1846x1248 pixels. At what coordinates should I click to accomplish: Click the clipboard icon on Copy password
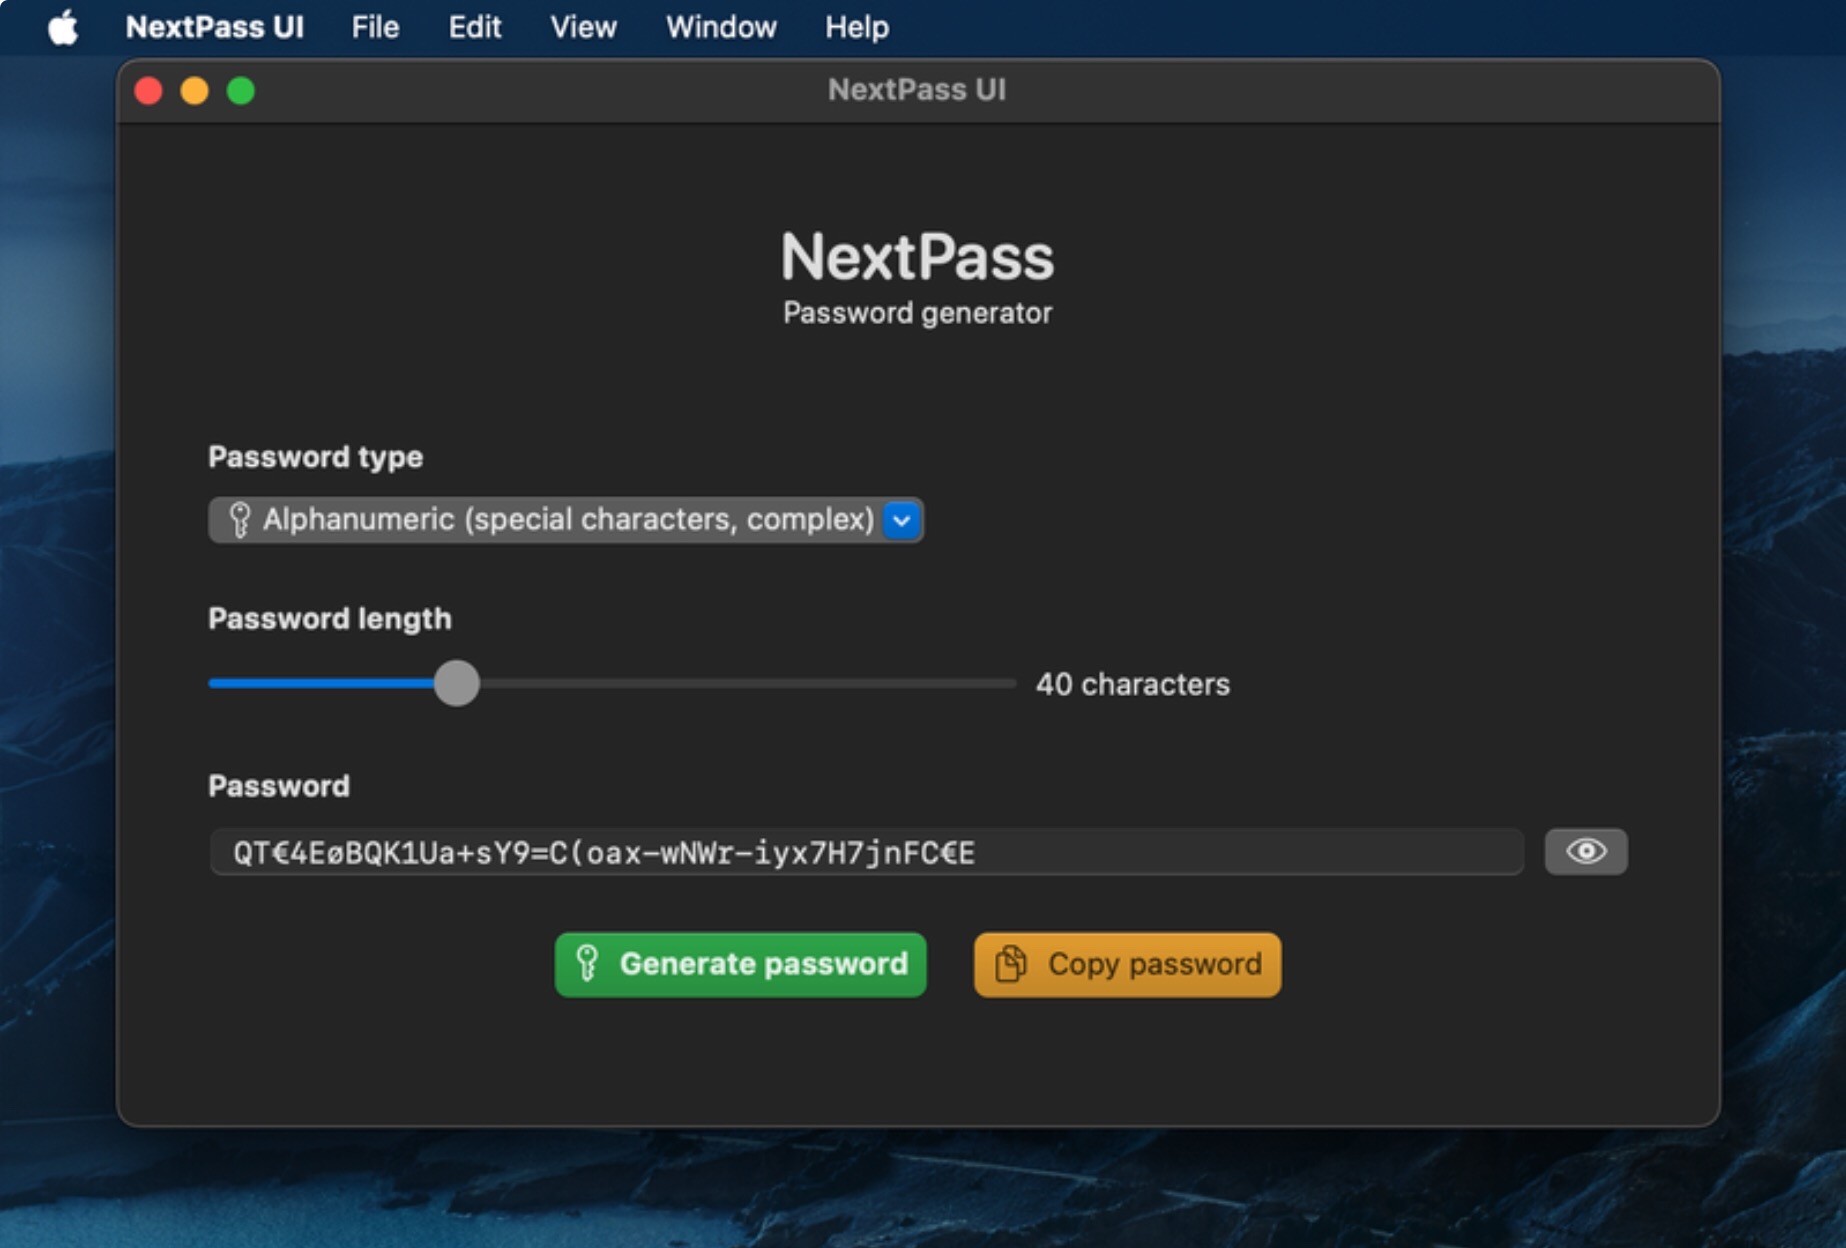(x=1010, y=964)
